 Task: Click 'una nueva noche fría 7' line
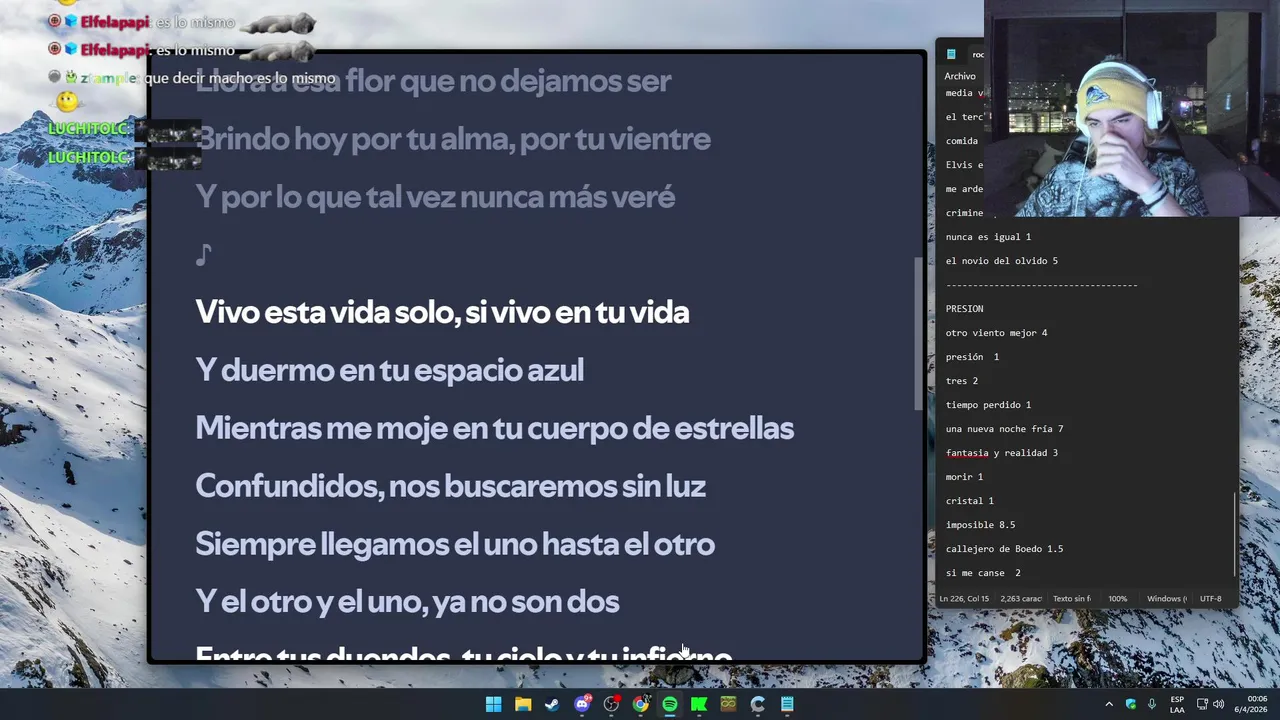coord(1004,429)
